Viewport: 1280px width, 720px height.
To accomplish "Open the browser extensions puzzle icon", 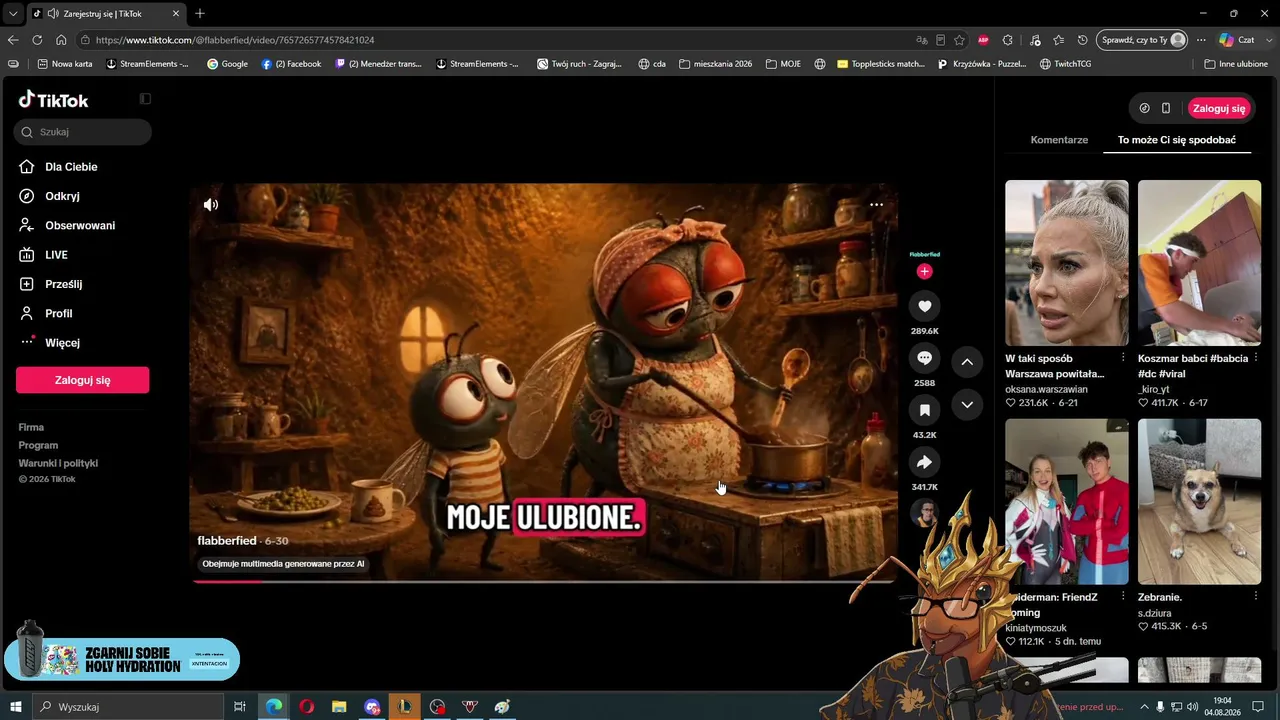I will tap(1008, 40).
